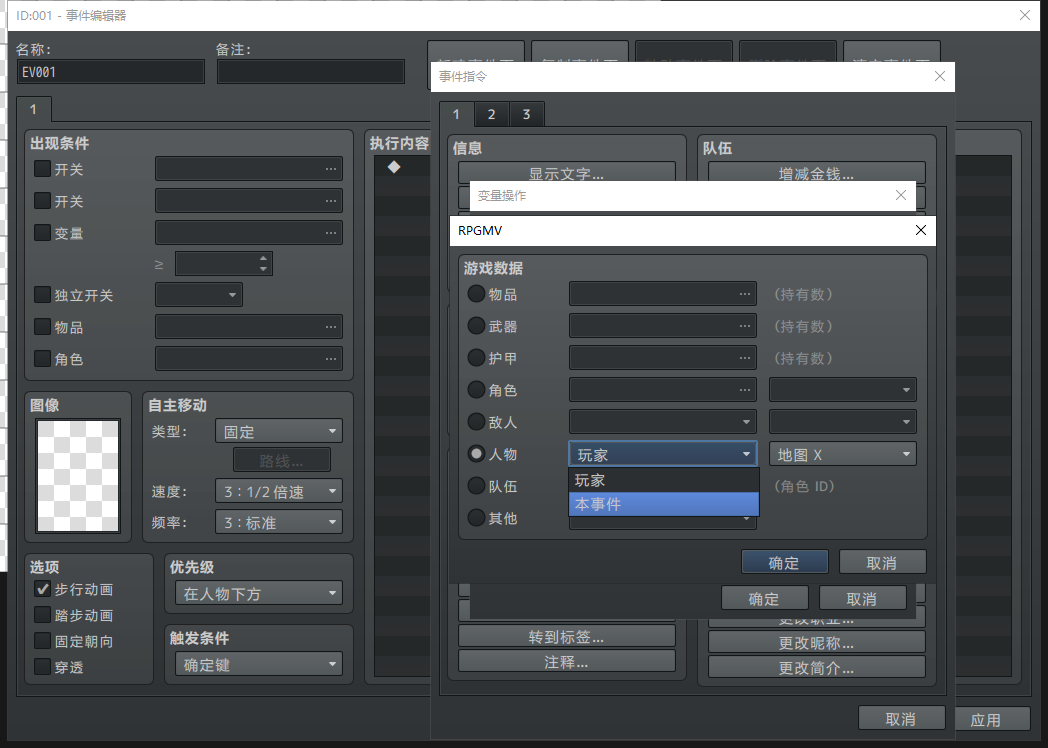
Task: Close the 事件指令 window
Action: click(x=939, y=76)
